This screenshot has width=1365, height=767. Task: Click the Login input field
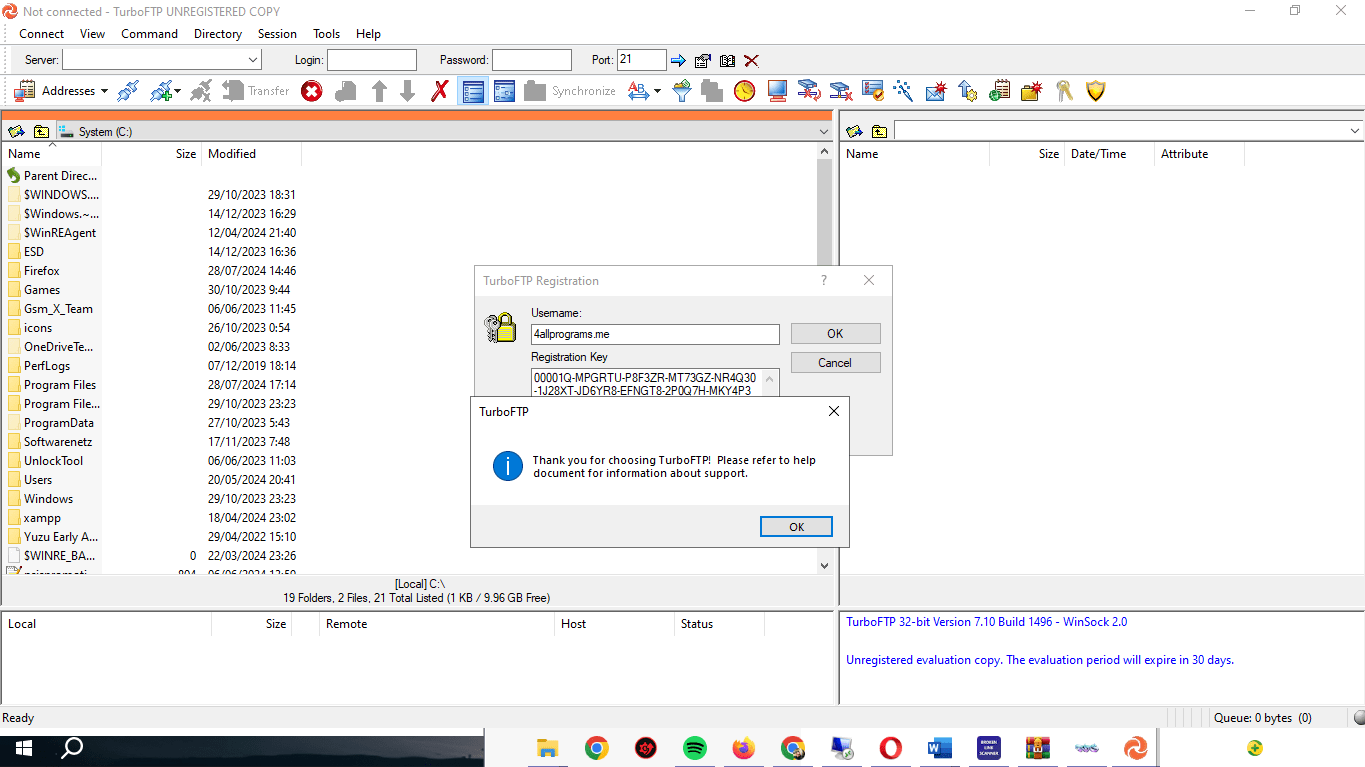372,60
